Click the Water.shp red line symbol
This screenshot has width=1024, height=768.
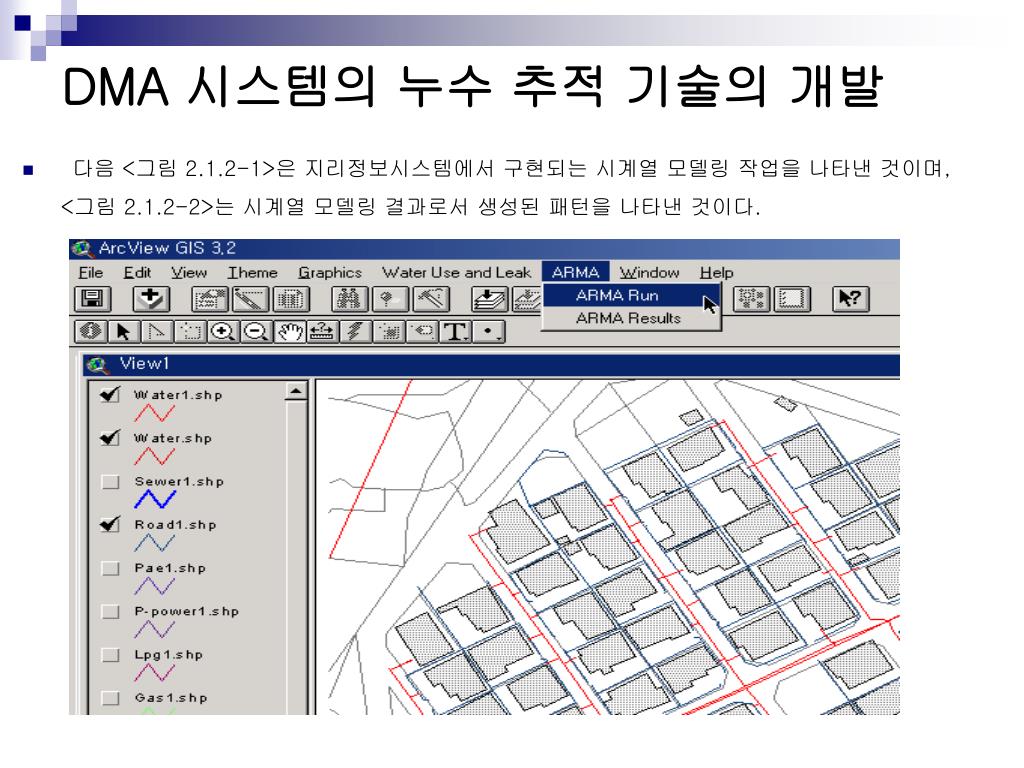click(x=155, y=456)
